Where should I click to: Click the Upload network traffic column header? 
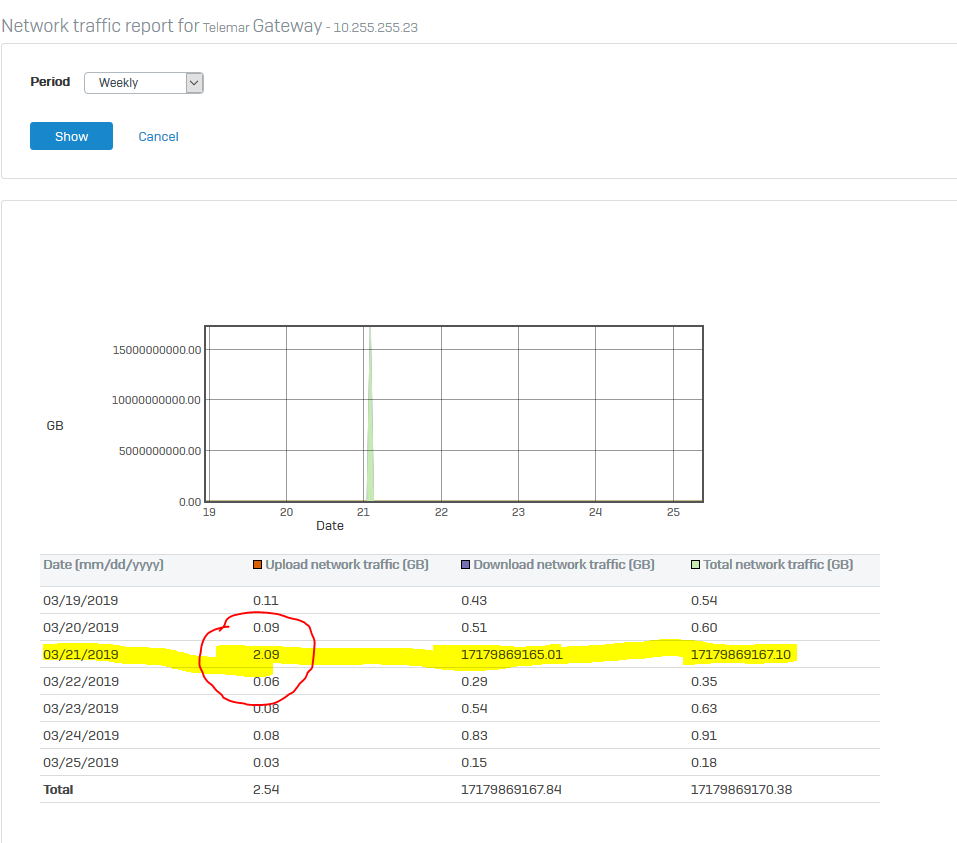(346, 565)
